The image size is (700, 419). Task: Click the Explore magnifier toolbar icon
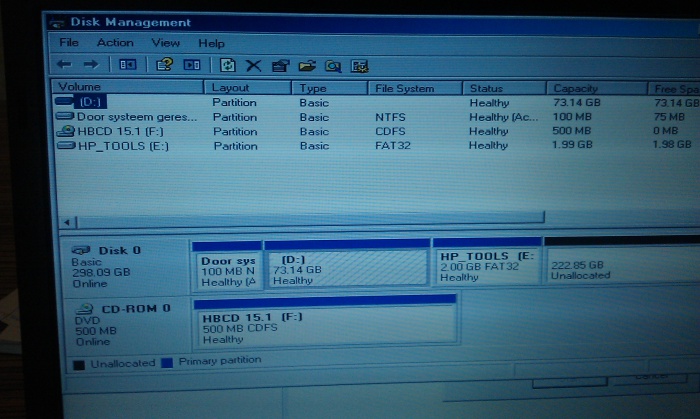(333, 67)
